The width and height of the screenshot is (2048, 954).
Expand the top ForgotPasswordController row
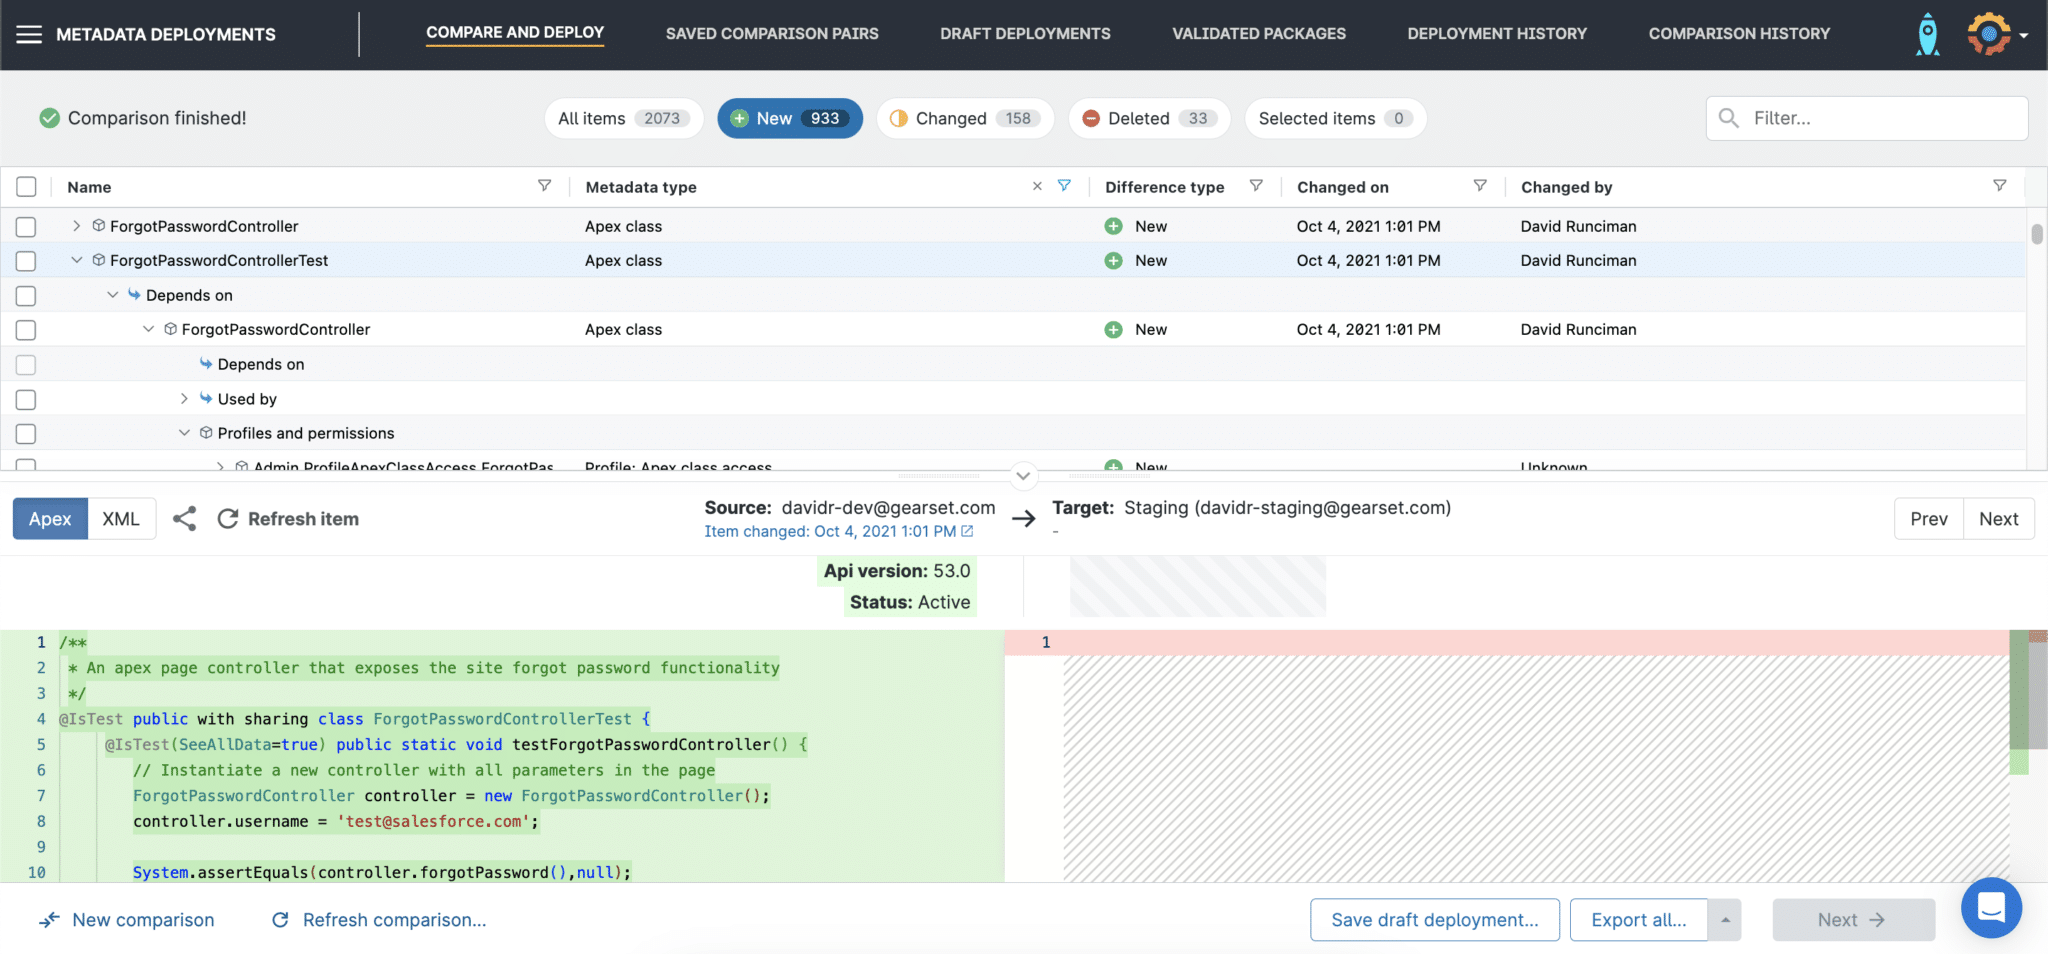(x=76, y=226)
